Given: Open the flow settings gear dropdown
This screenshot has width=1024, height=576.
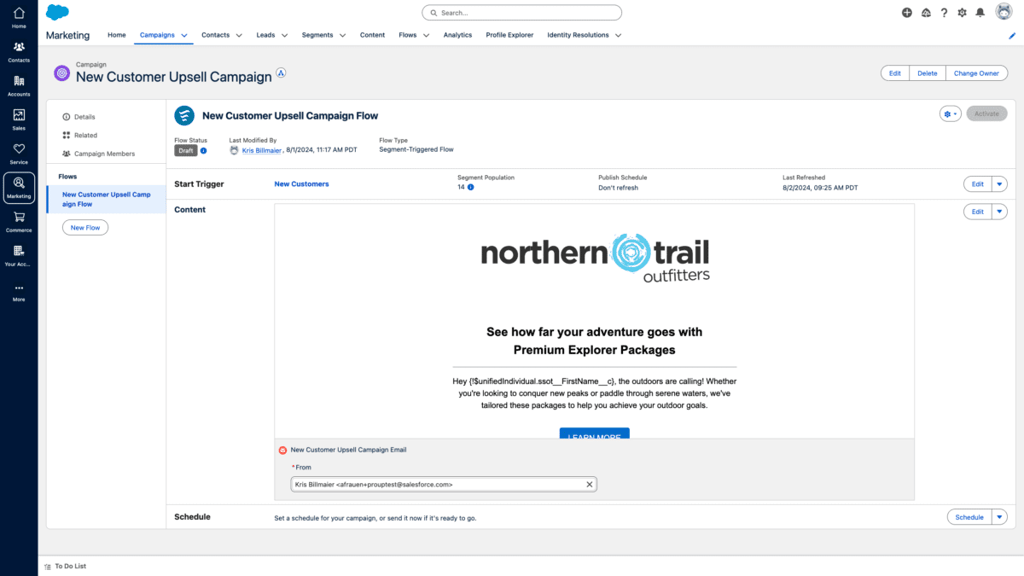Looking at the screenshot, I should tap(950, 114).
